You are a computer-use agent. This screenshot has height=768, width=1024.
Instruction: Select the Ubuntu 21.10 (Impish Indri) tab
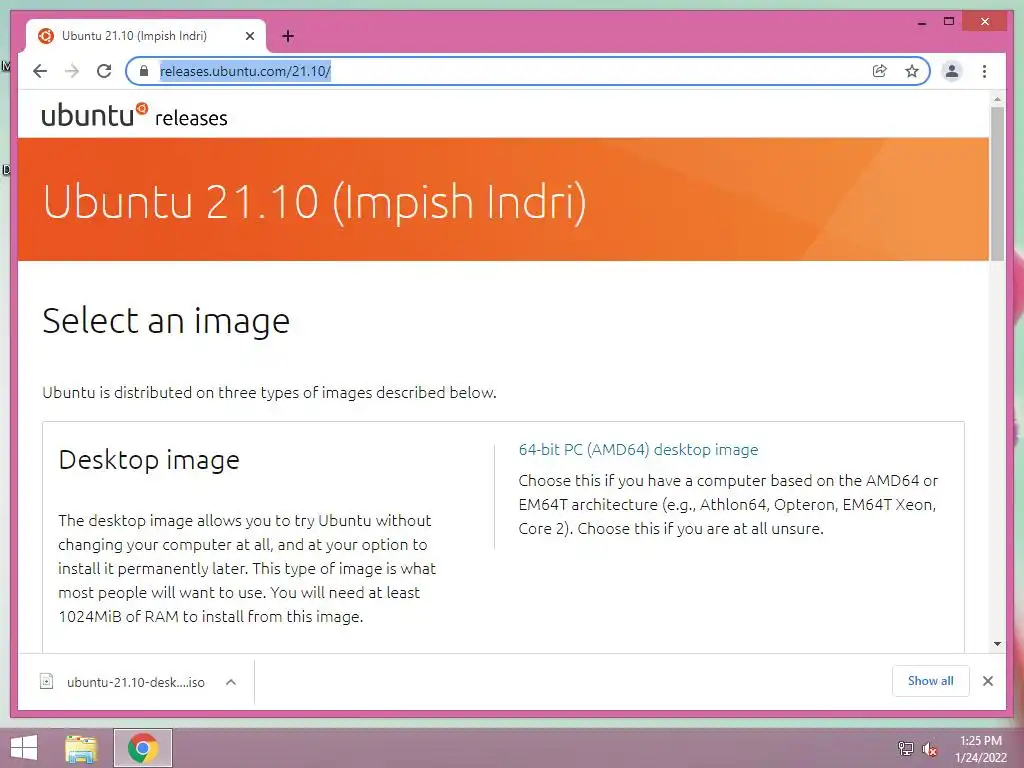click(x=146, y=36)
